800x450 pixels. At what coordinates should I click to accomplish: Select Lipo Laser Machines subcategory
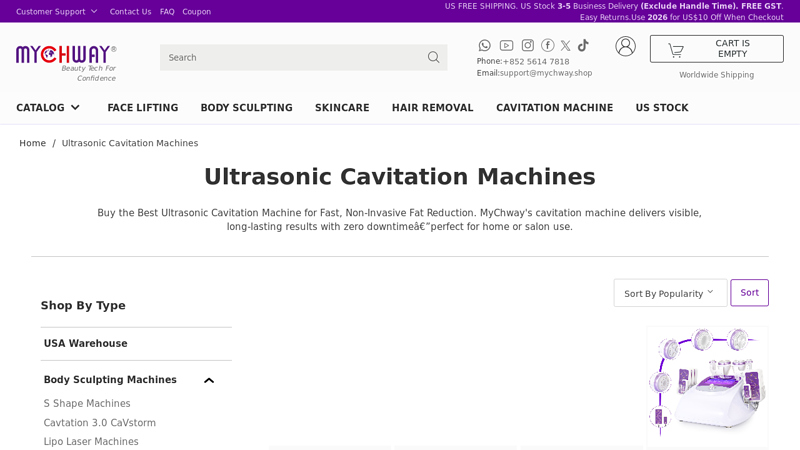pos(91,441)
